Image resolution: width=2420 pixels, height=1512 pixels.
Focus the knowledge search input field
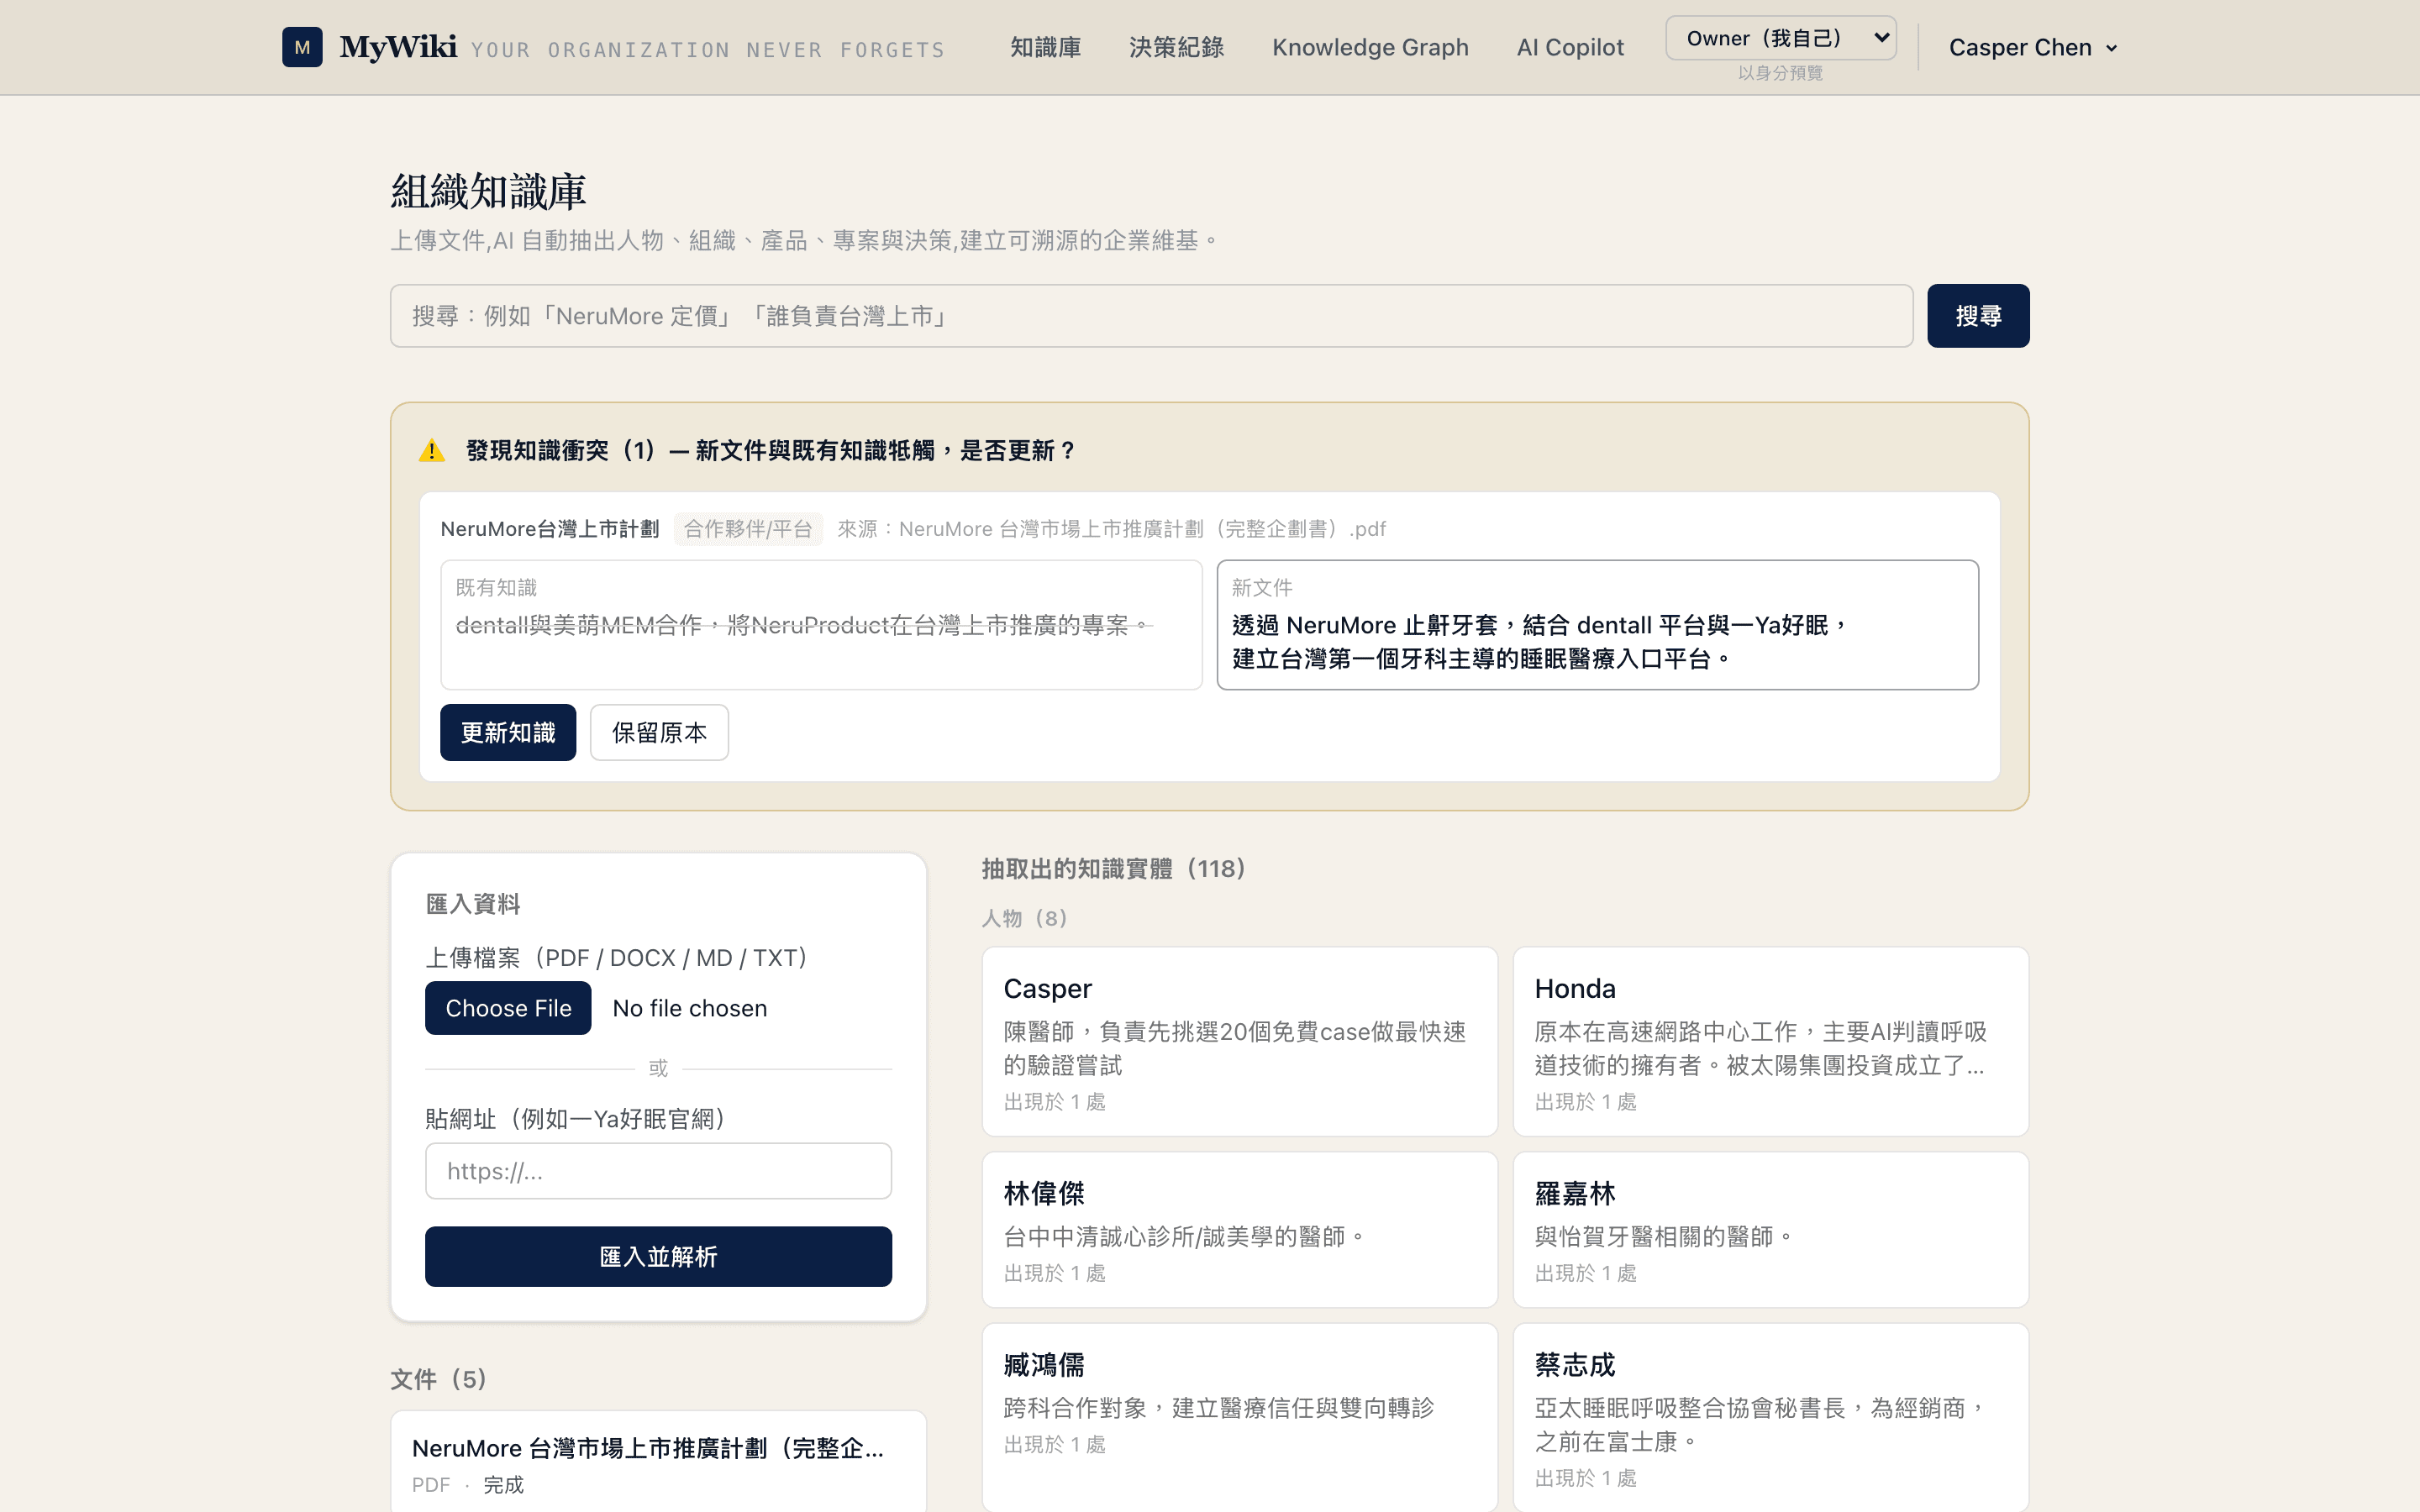coord(1151,316)
